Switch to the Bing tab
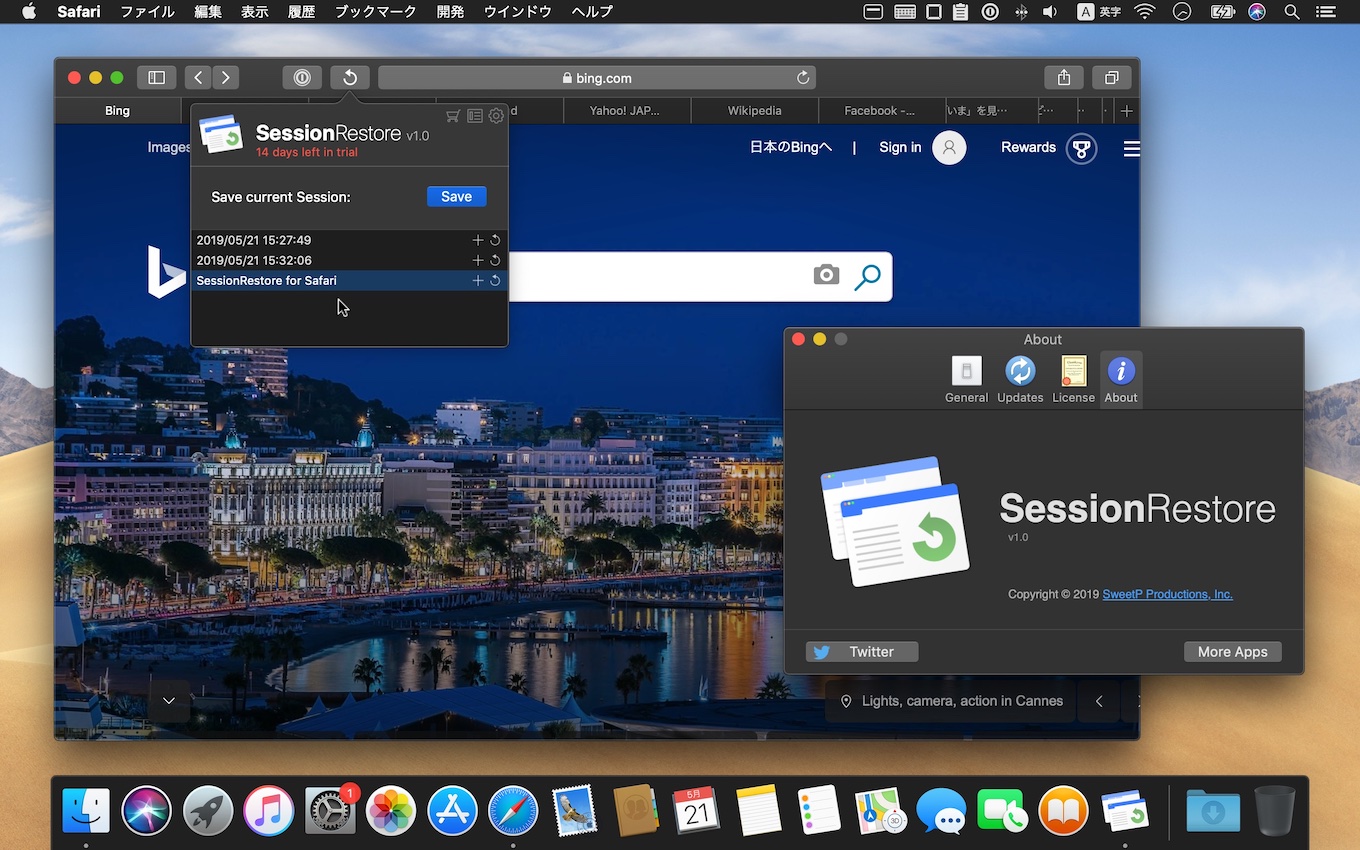 click(x=117, y=111)
